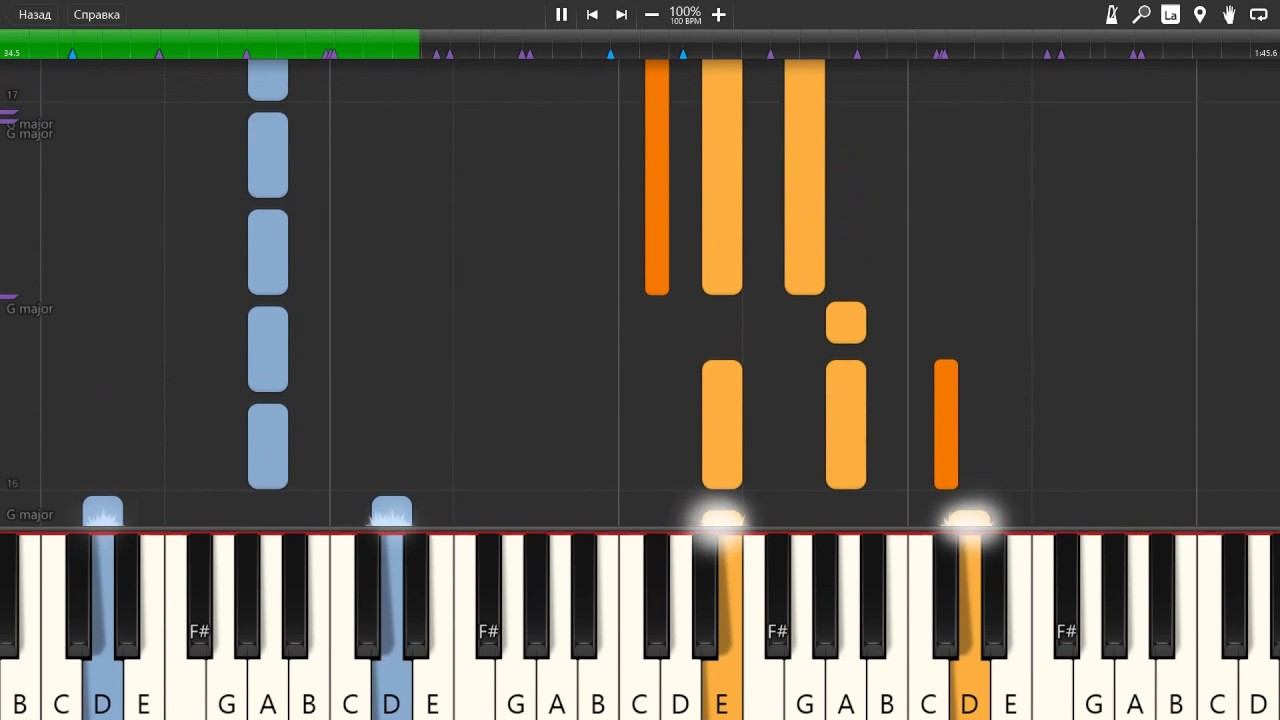This screenshot has height=720, width=1280.
Task: Click measure number 17 label
Action: 12,95
